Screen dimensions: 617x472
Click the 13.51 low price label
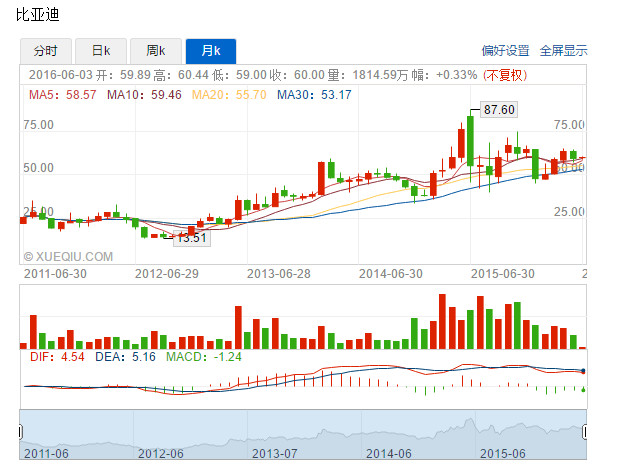click(x=192, y=238)
